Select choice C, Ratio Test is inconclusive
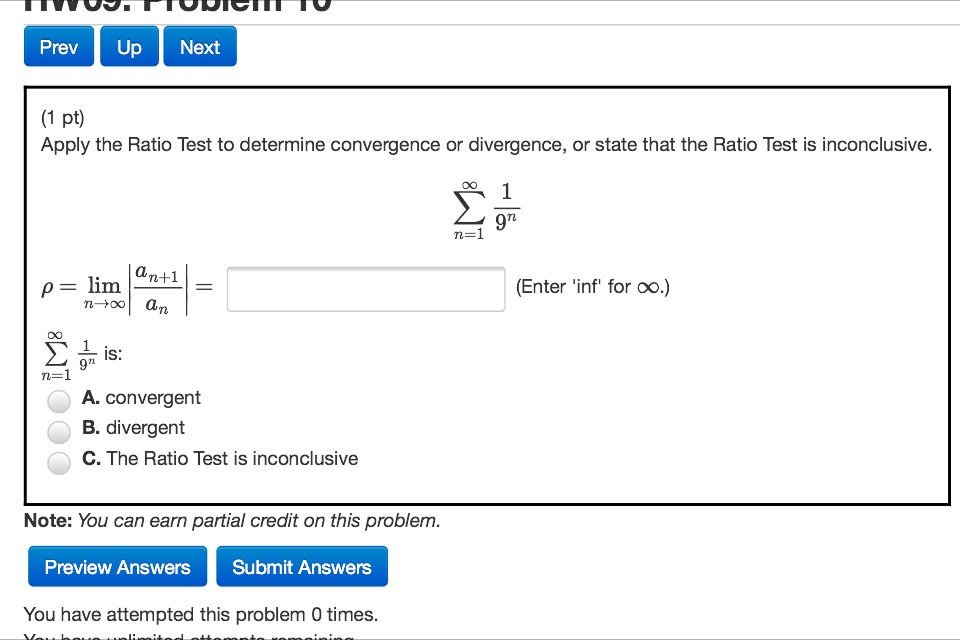 [59, 459]
